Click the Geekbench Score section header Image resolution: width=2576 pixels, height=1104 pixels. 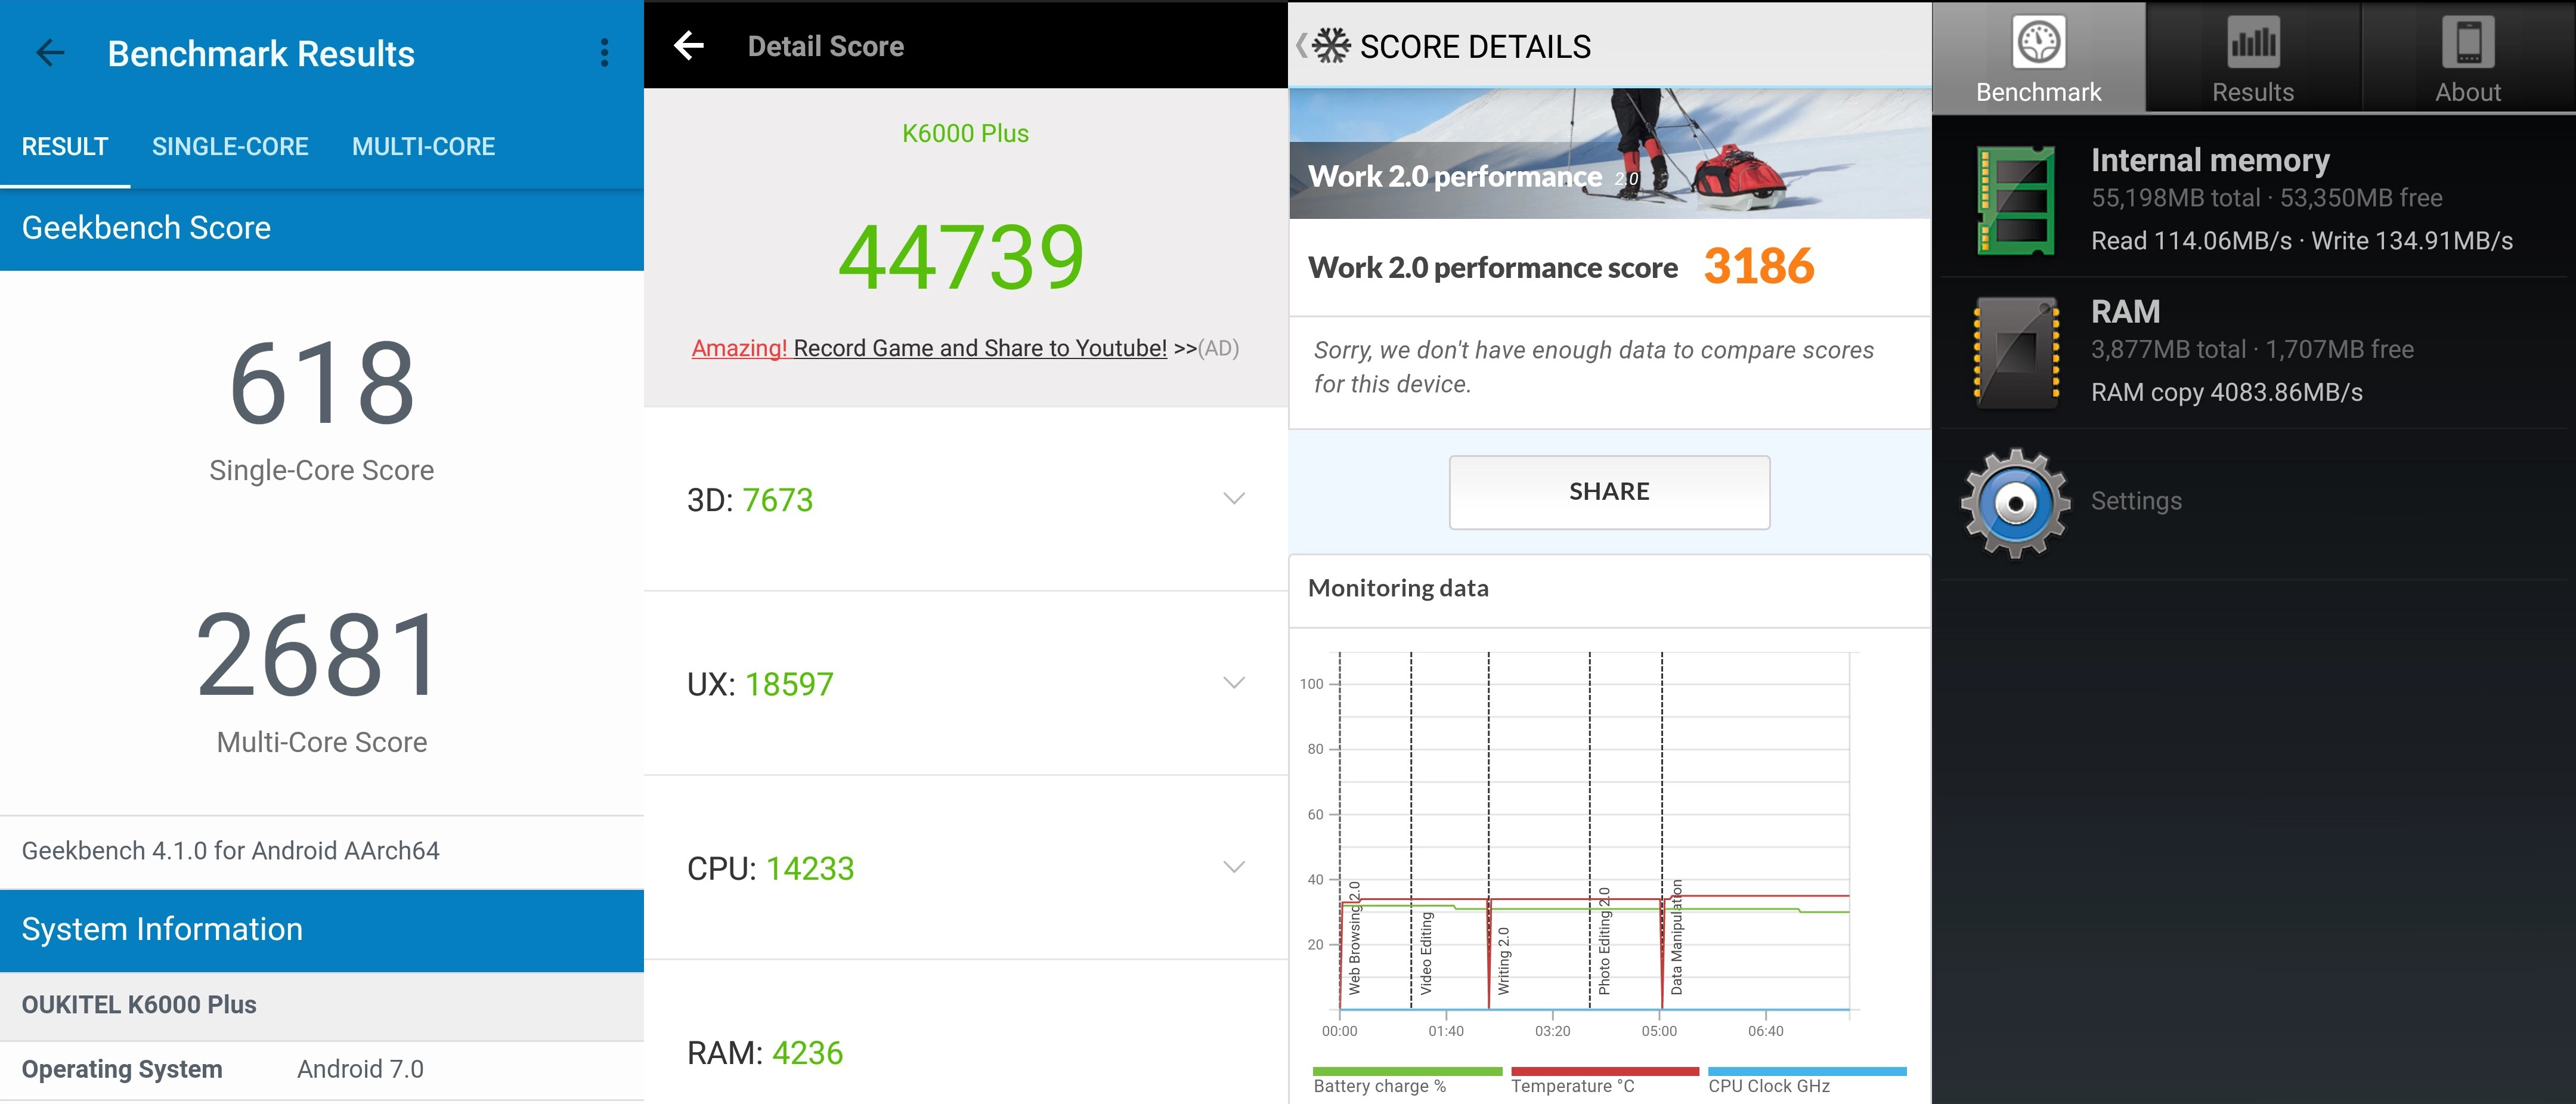tap(322, 228)
